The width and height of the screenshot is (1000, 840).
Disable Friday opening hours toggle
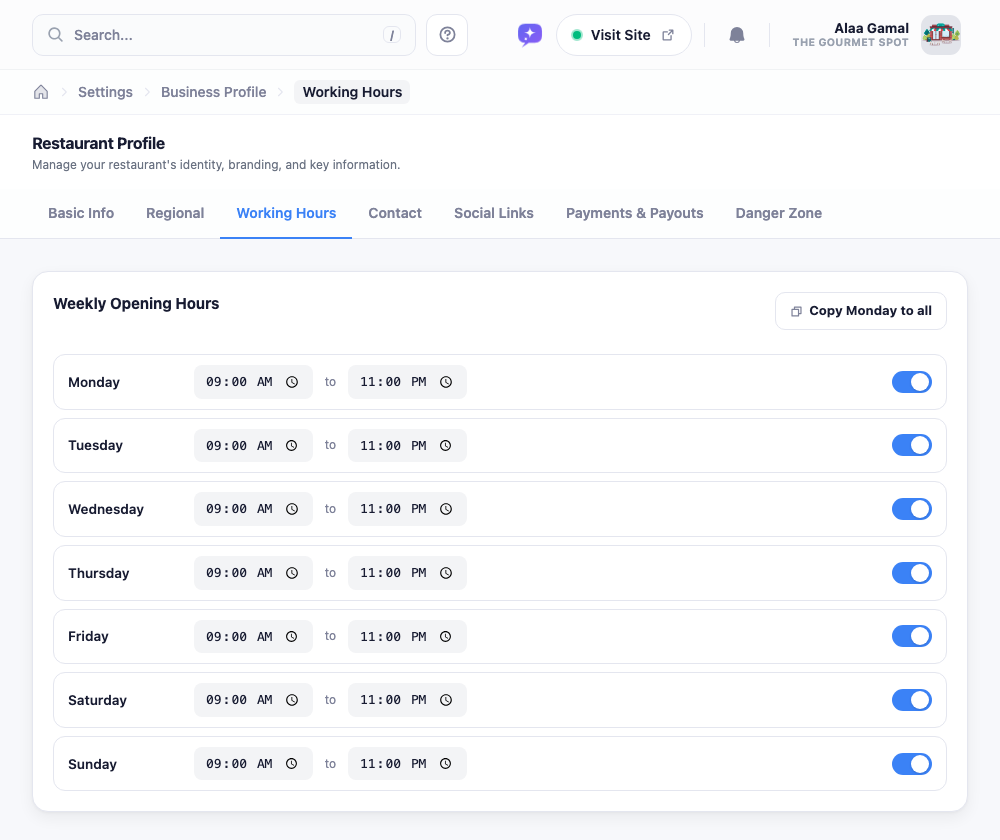click(x=911, y=636)
